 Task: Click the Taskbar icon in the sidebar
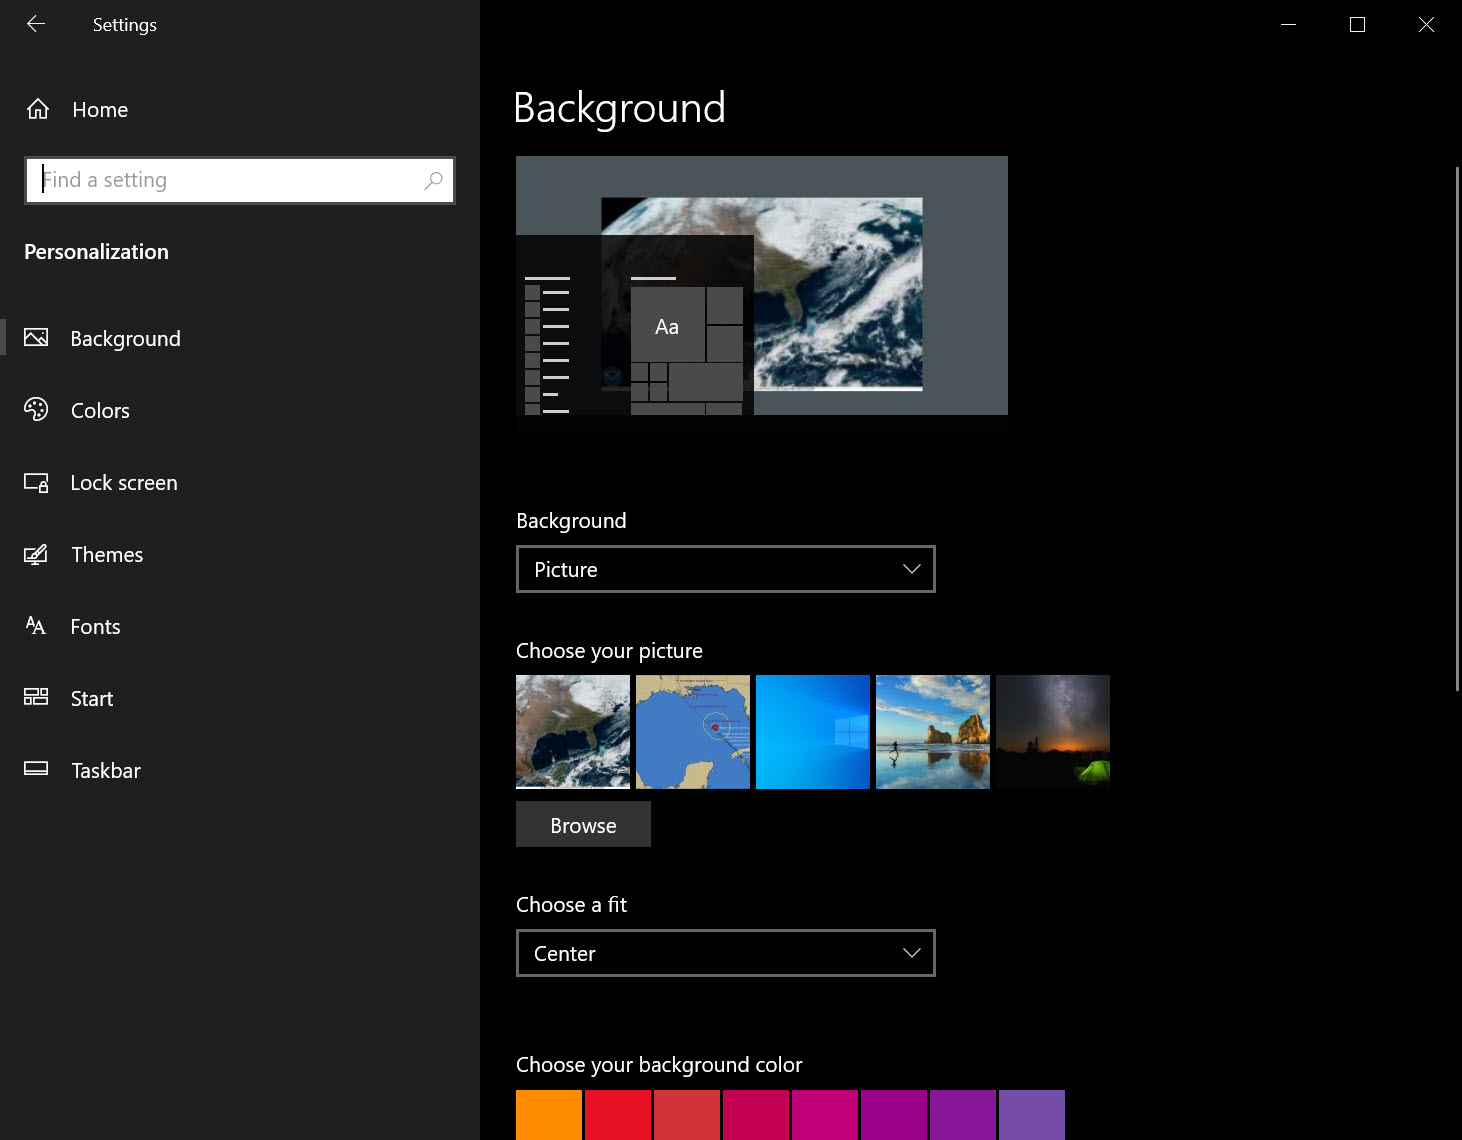point(36,769)
